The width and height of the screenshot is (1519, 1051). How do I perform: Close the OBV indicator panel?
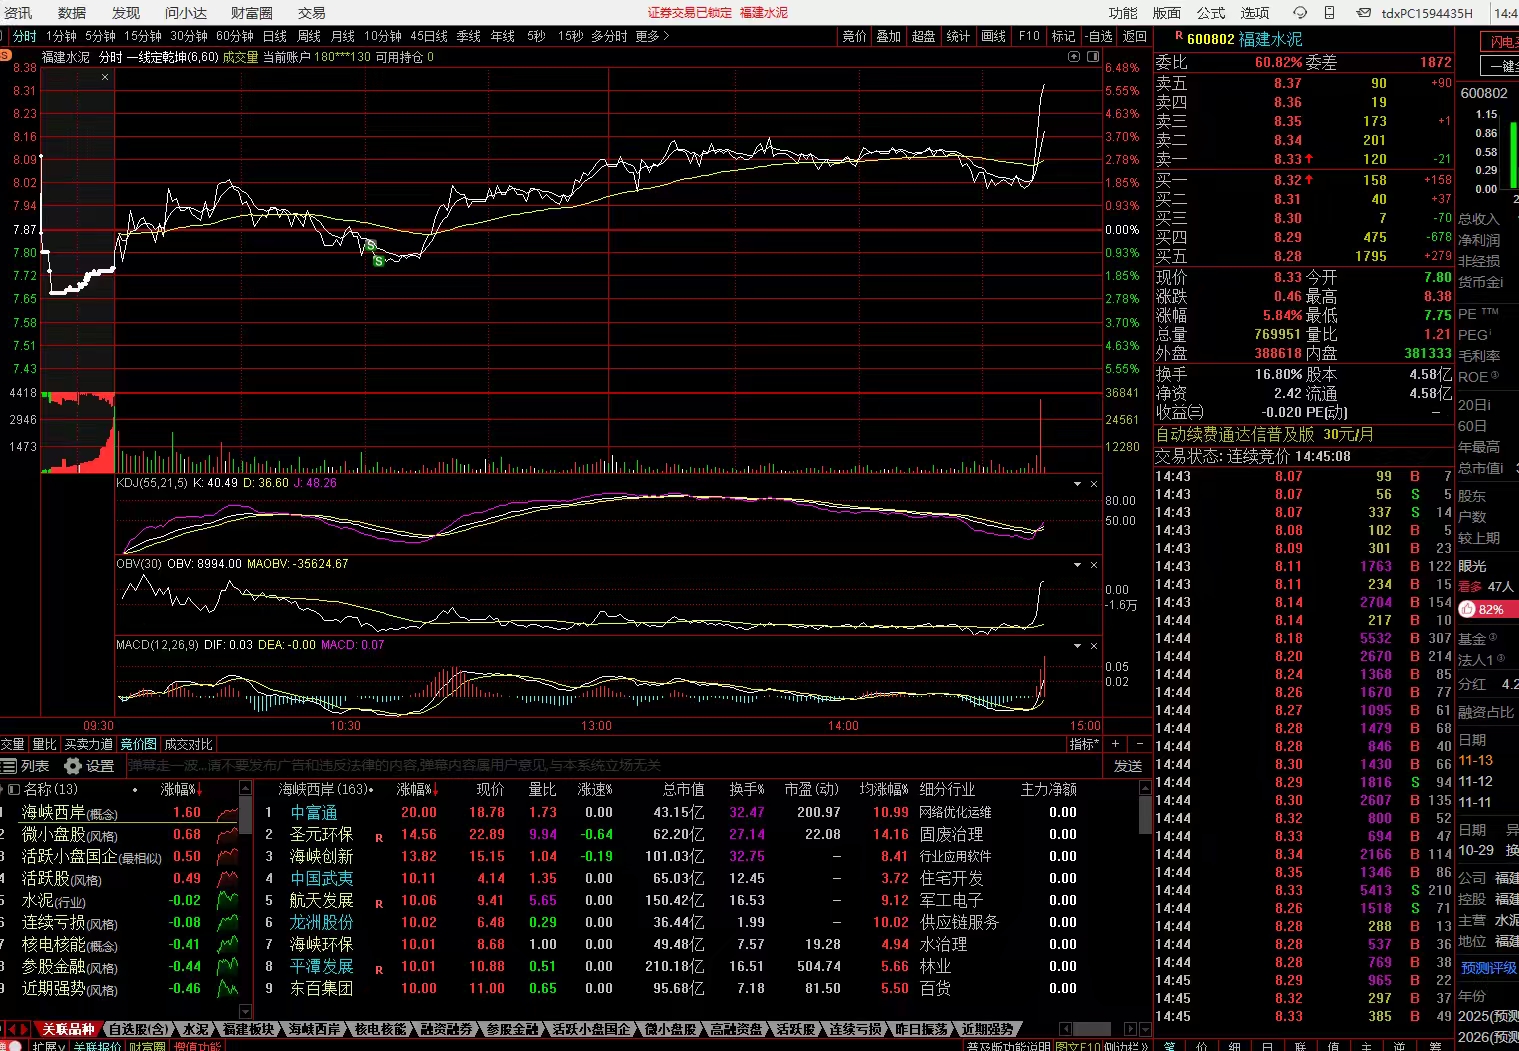click(x=1094, y=565)
